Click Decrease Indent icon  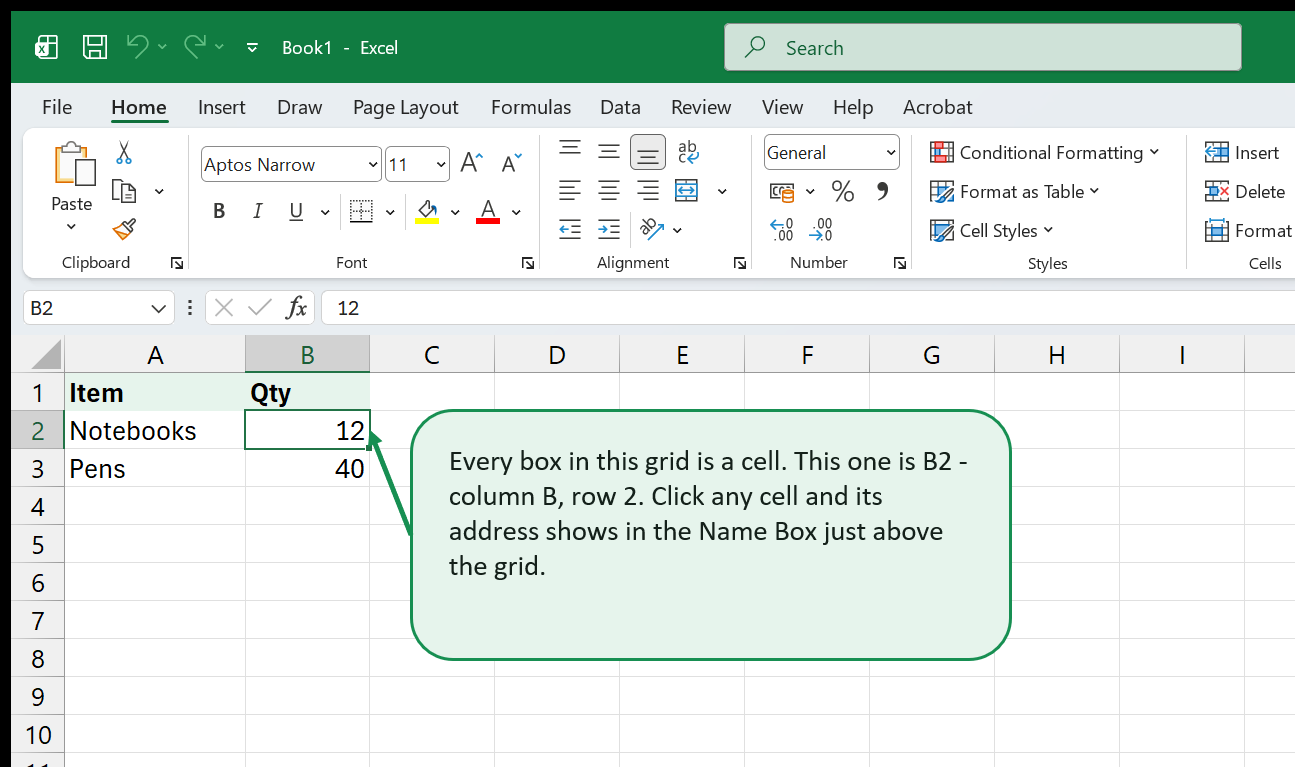(570, 229)
